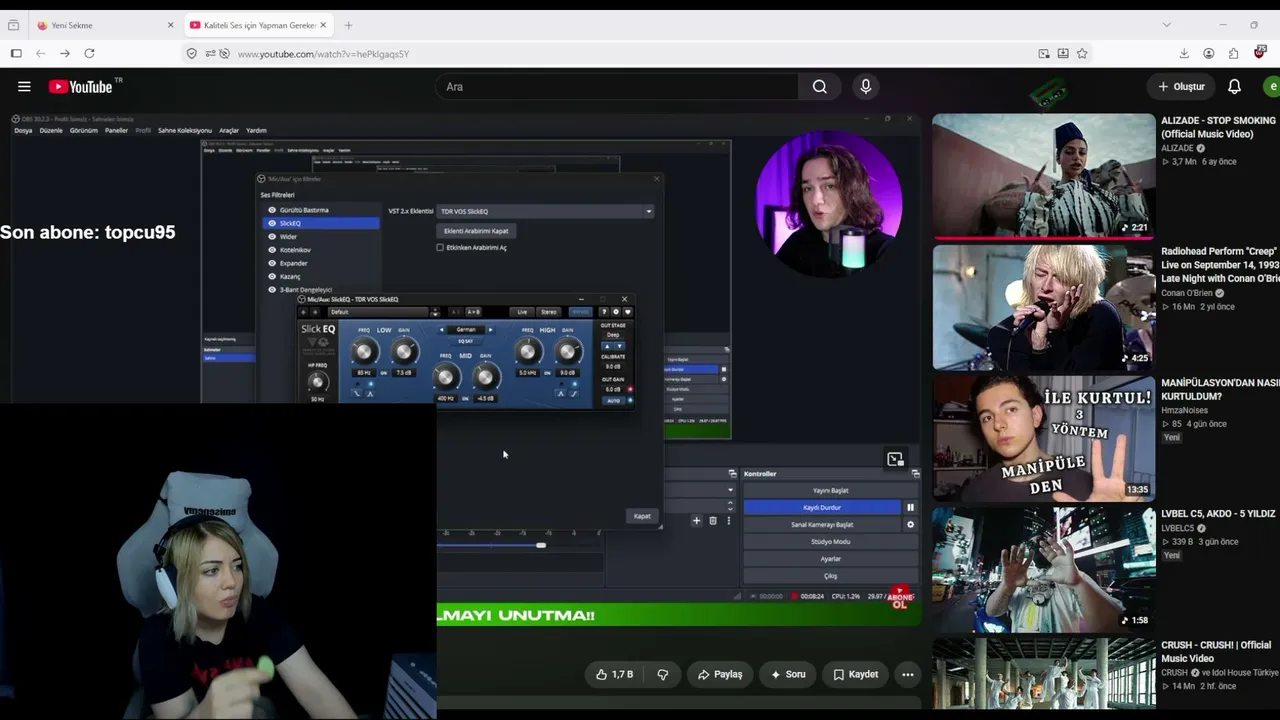The width and height of the screenshot is (1280, 720).
Task: Open the ALIZADE - STOP SMOKING video thumbnail
Action: (1044, 176)
